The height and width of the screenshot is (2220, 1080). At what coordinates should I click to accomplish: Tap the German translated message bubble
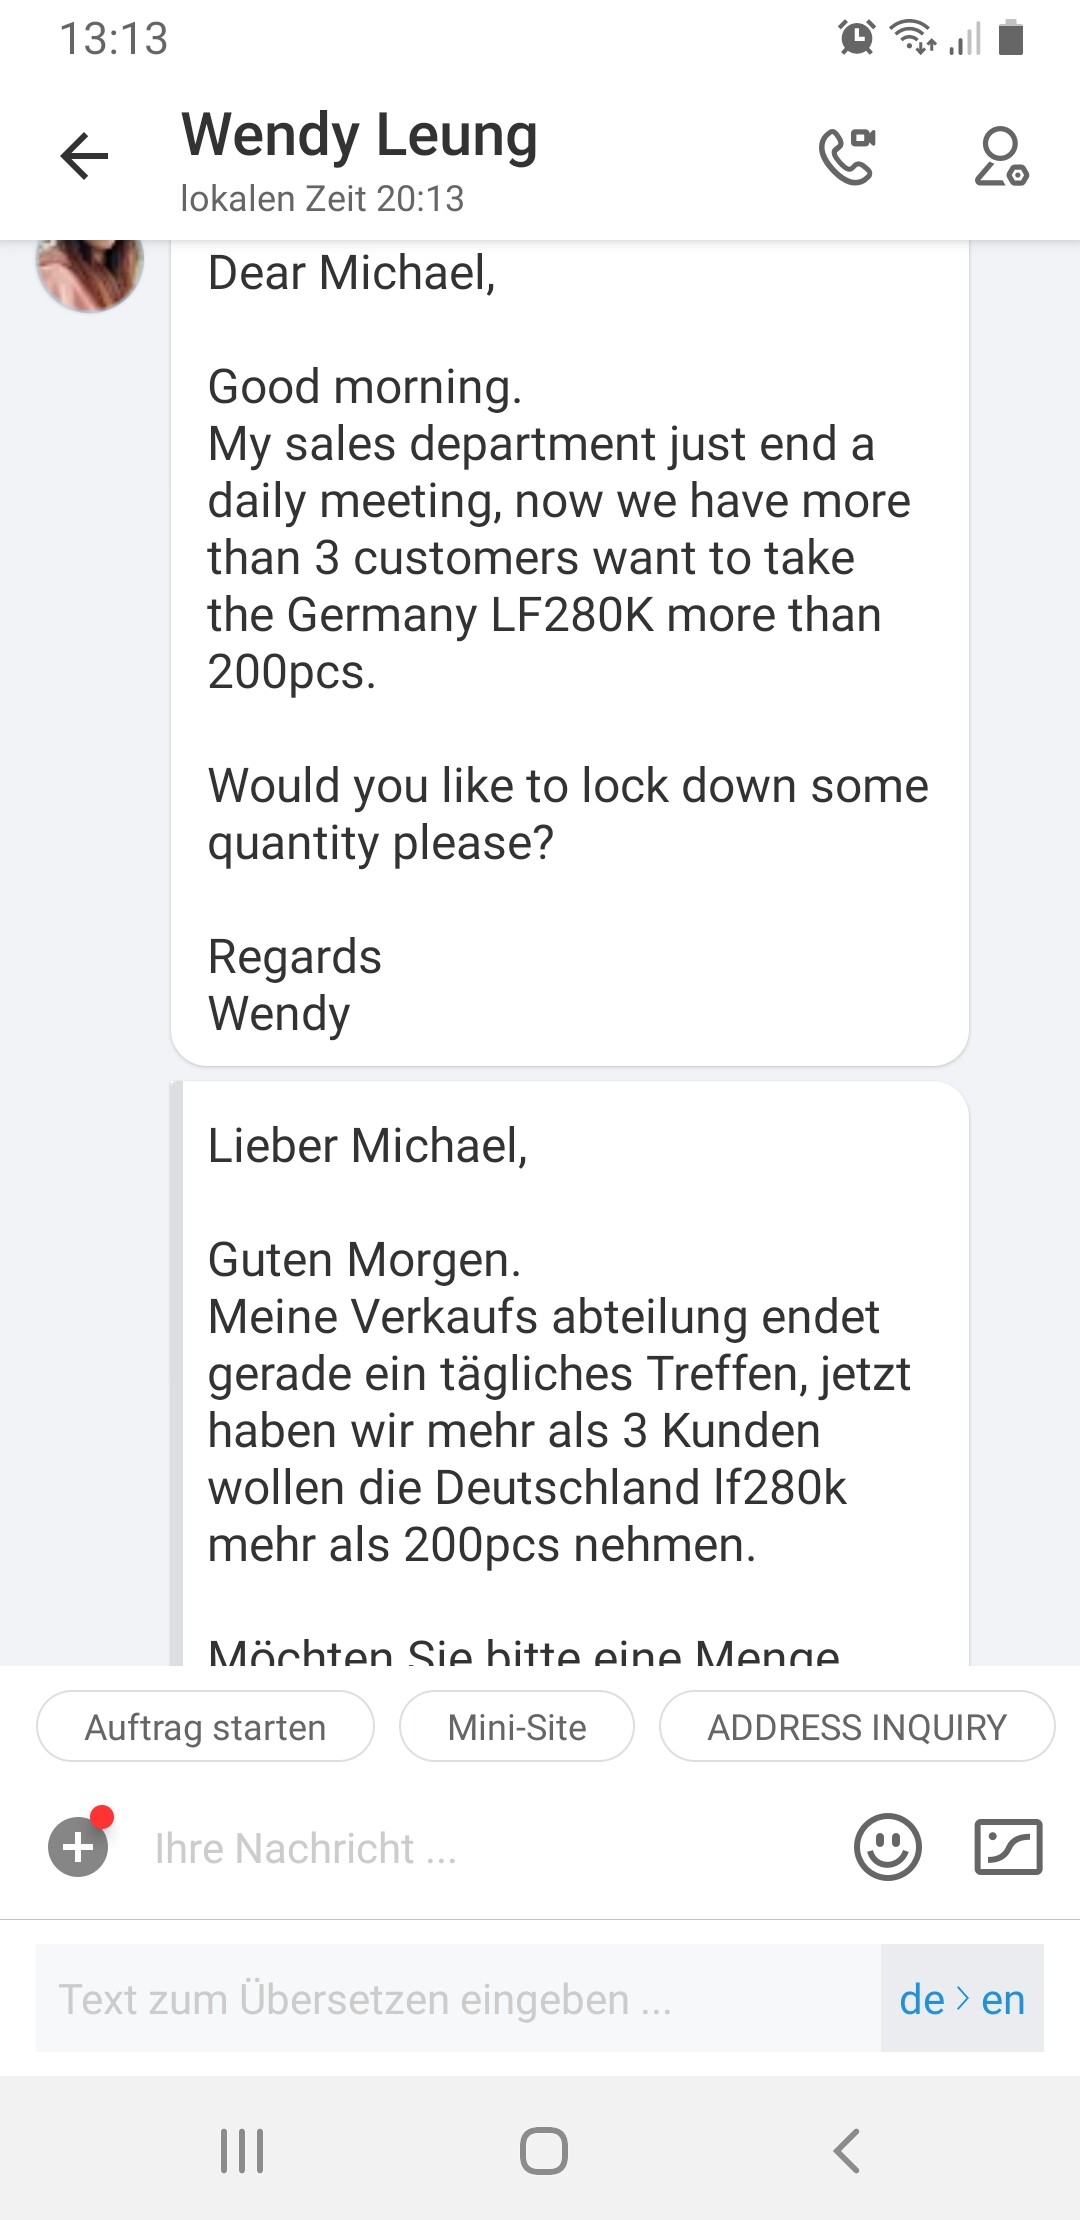(569, 1380)
